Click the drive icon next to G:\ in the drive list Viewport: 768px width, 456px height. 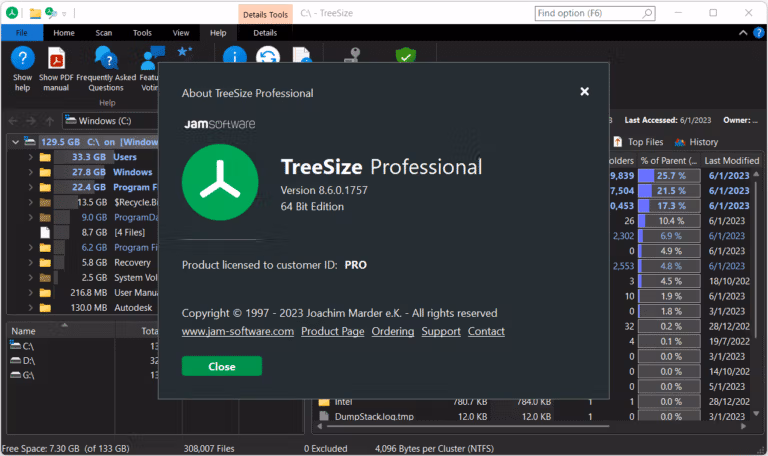point(16,375)
